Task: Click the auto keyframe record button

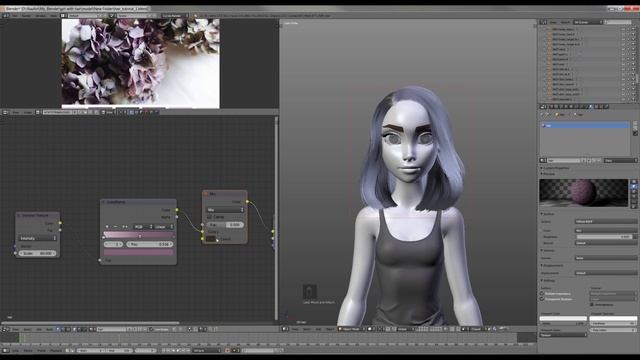Action: [x=228, y=350]
